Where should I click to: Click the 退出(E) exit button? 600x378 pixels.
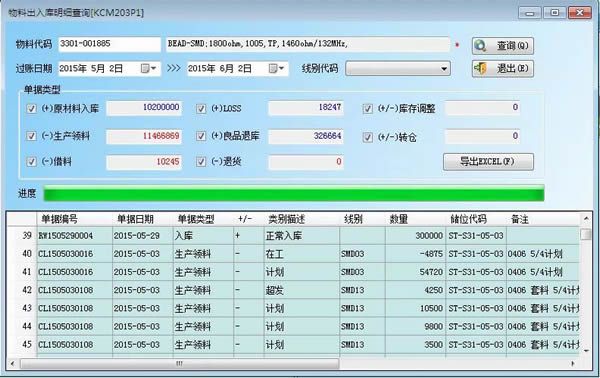click(x=502, y=69)
